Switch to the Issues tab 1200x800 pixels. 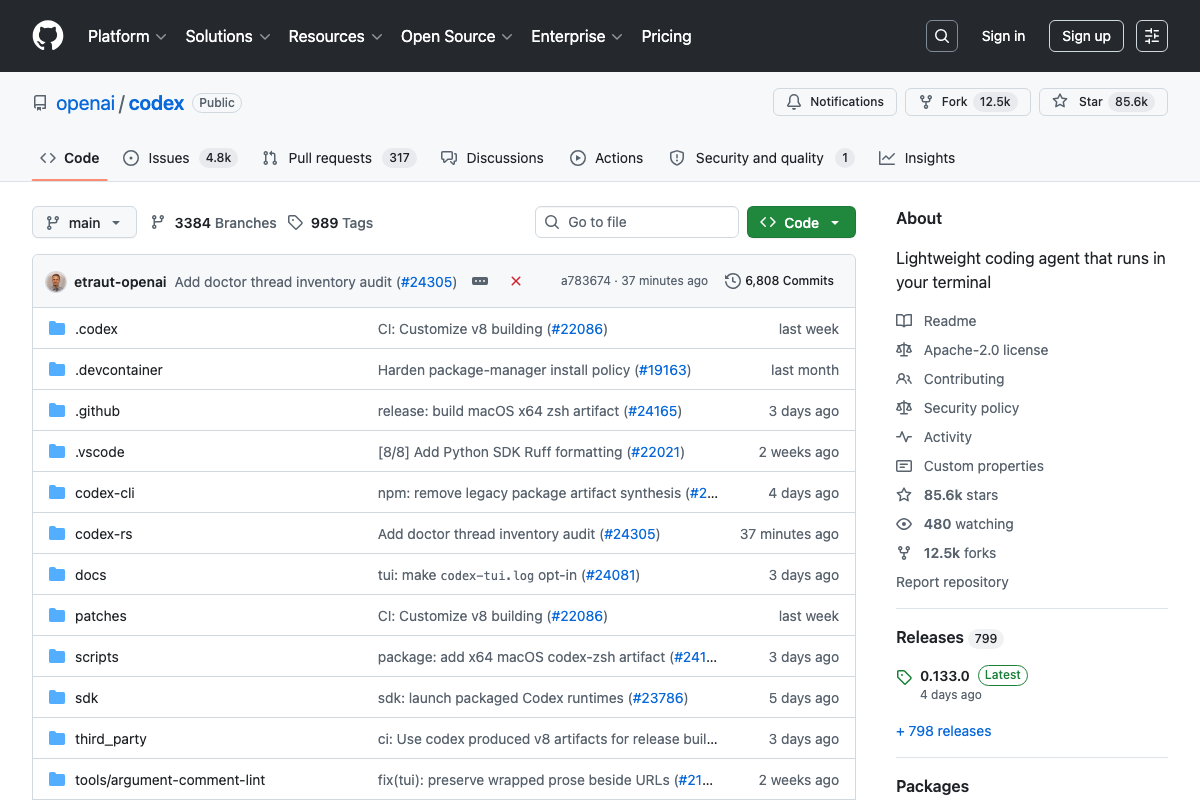pos(178,158)
